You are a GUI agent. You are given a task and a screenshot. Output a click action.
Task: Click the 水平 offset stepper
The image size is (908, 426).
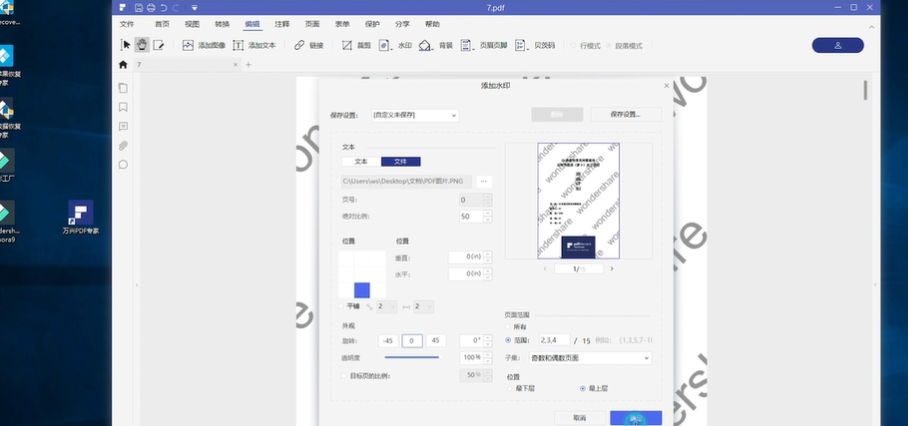pyautogui.click(x=488, y=274)
